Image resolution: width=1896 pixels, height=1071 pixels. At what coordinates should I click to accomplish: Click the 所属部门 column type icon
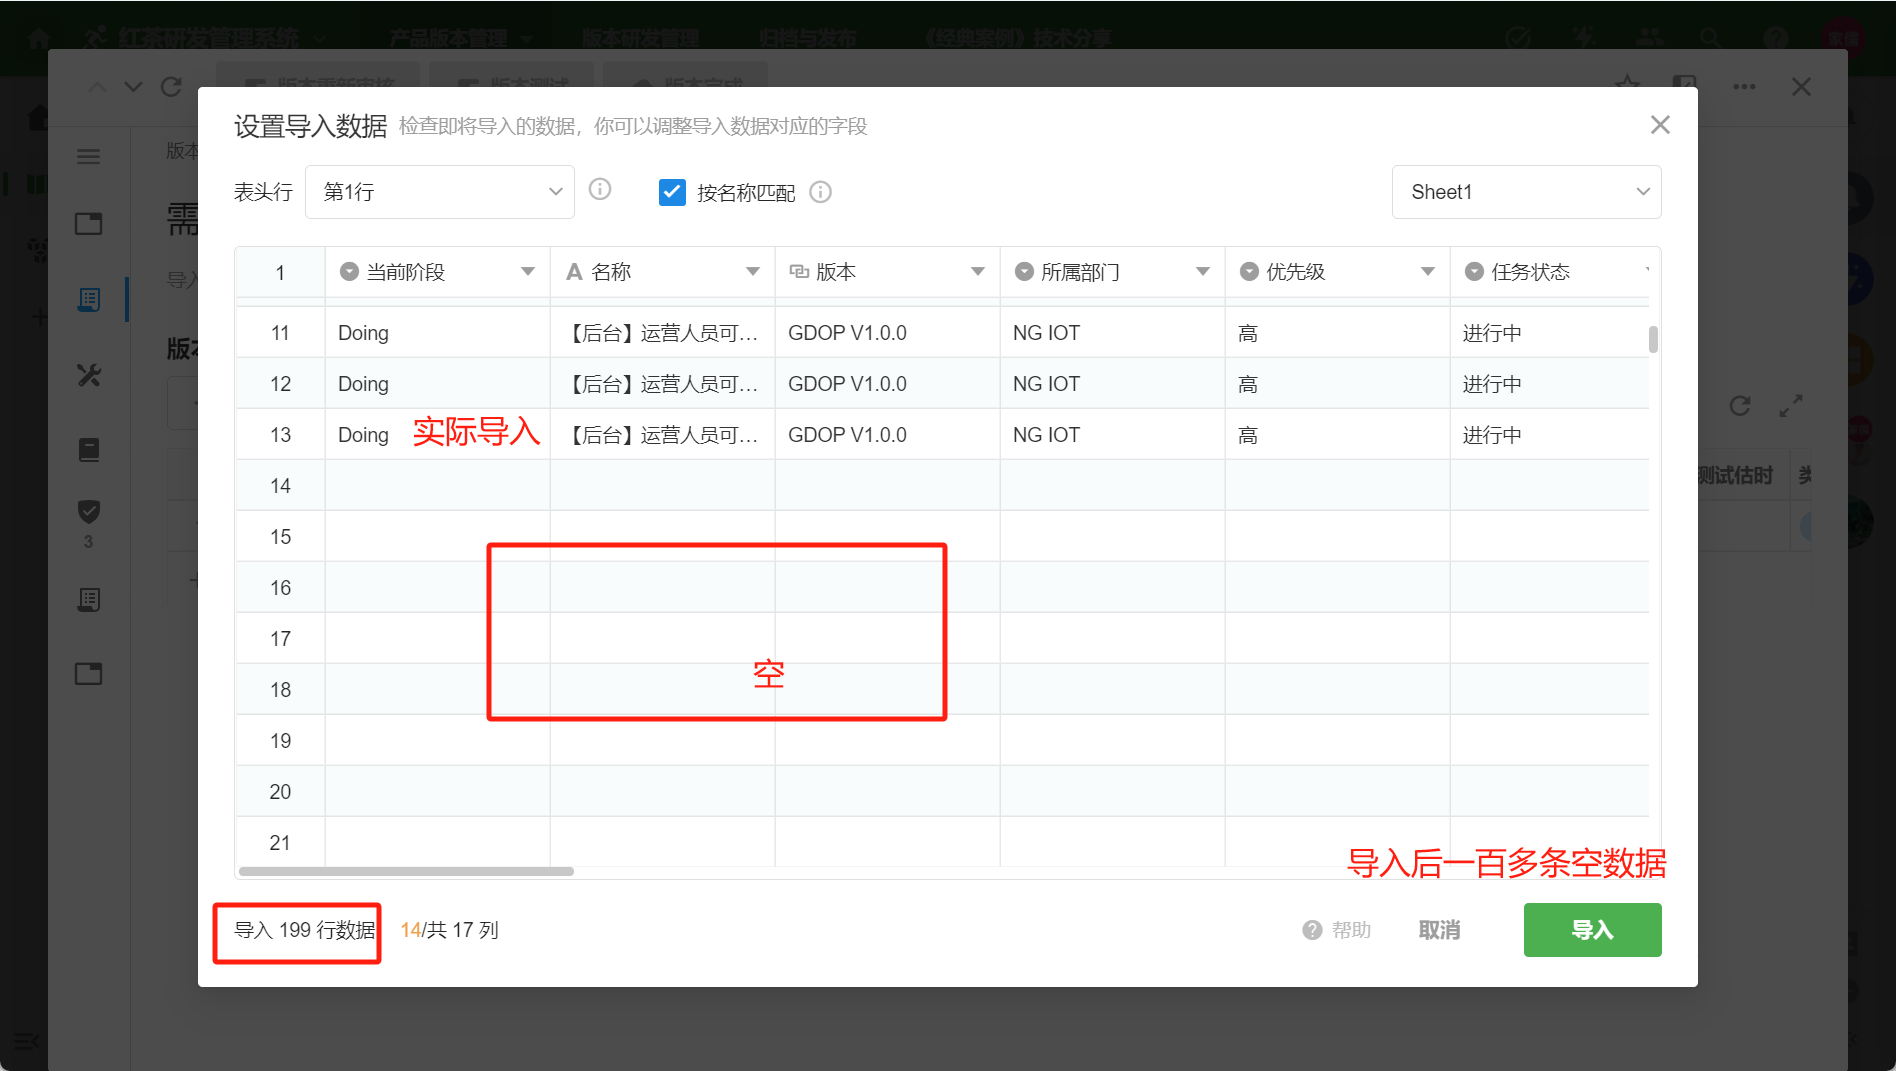click(1024, 272)
